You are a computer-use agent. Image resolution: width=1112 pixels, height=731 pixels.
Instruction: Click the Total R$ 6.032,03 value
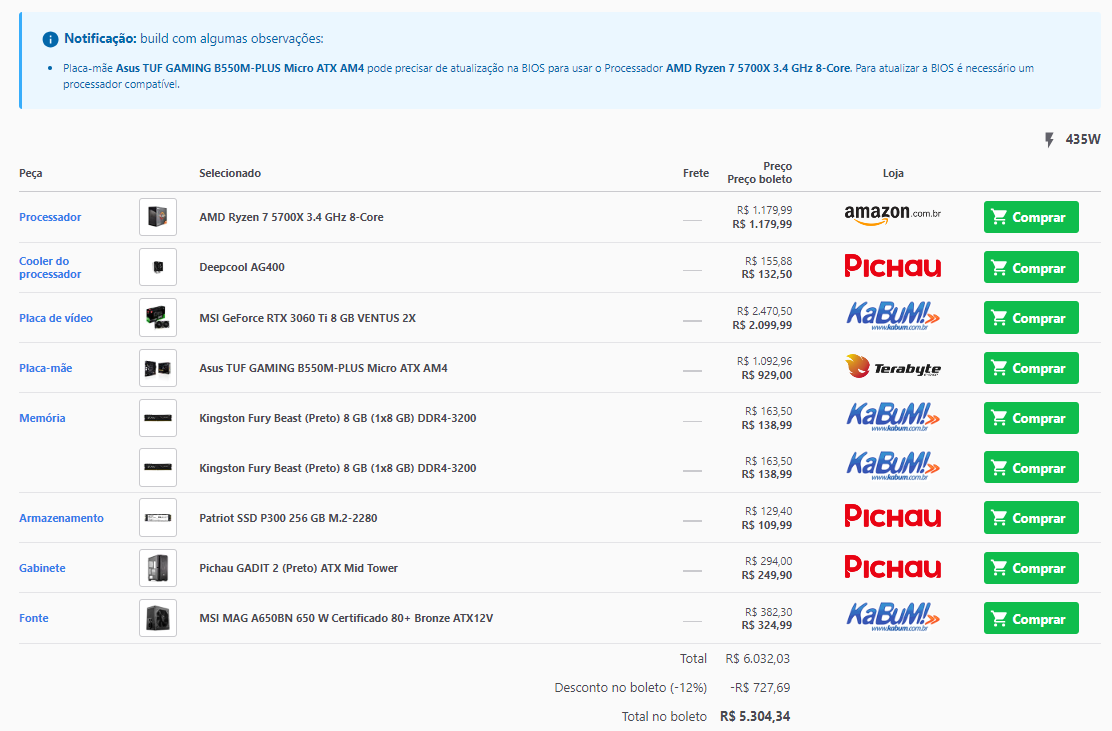(x=757, y=659)
